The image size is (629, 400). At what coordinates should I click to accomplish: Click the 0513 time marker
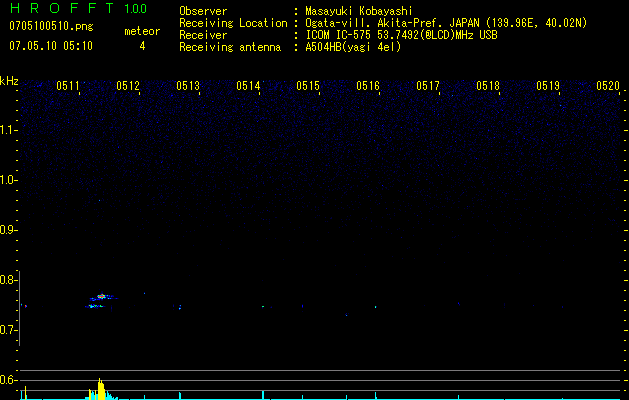pos(188,86)
